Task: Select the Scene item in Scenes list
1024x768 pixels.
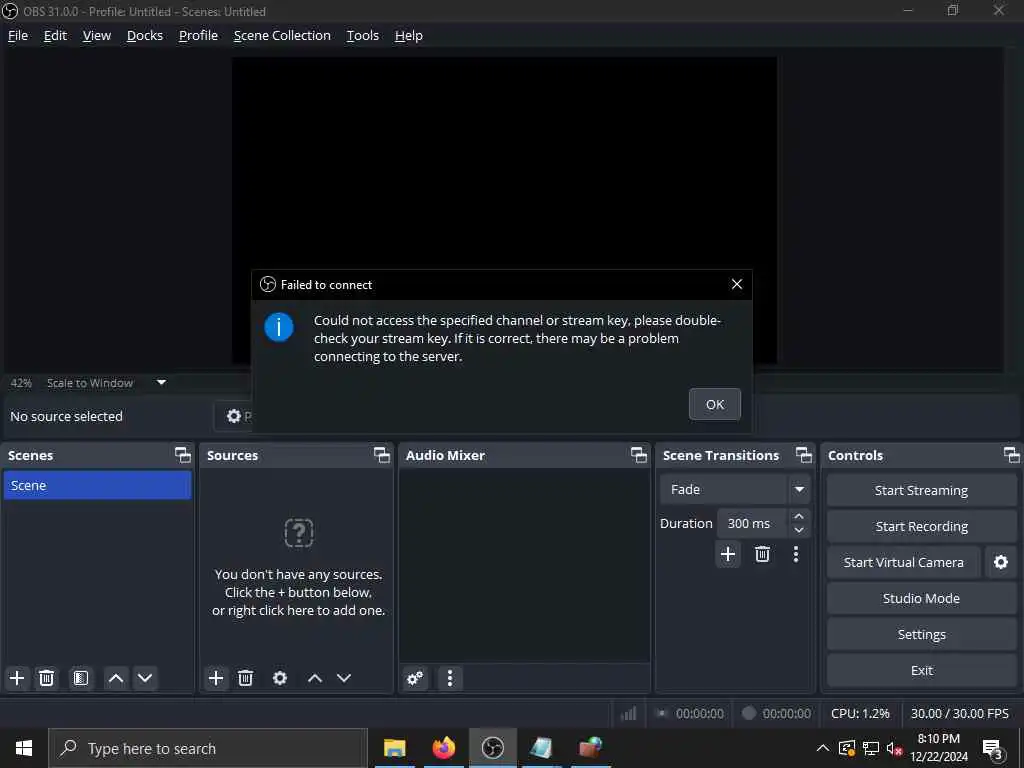Action: point(97,485)
